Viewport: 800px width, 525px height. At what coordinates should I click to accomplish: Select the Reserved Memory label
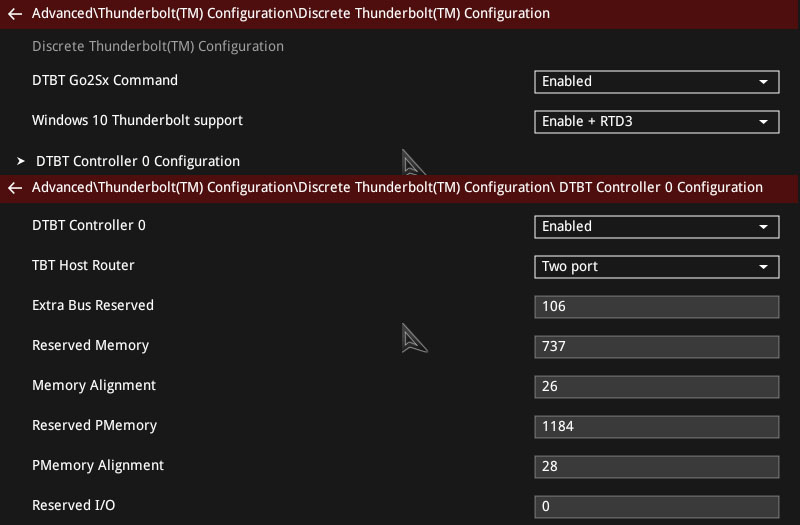tap(90, 345)
